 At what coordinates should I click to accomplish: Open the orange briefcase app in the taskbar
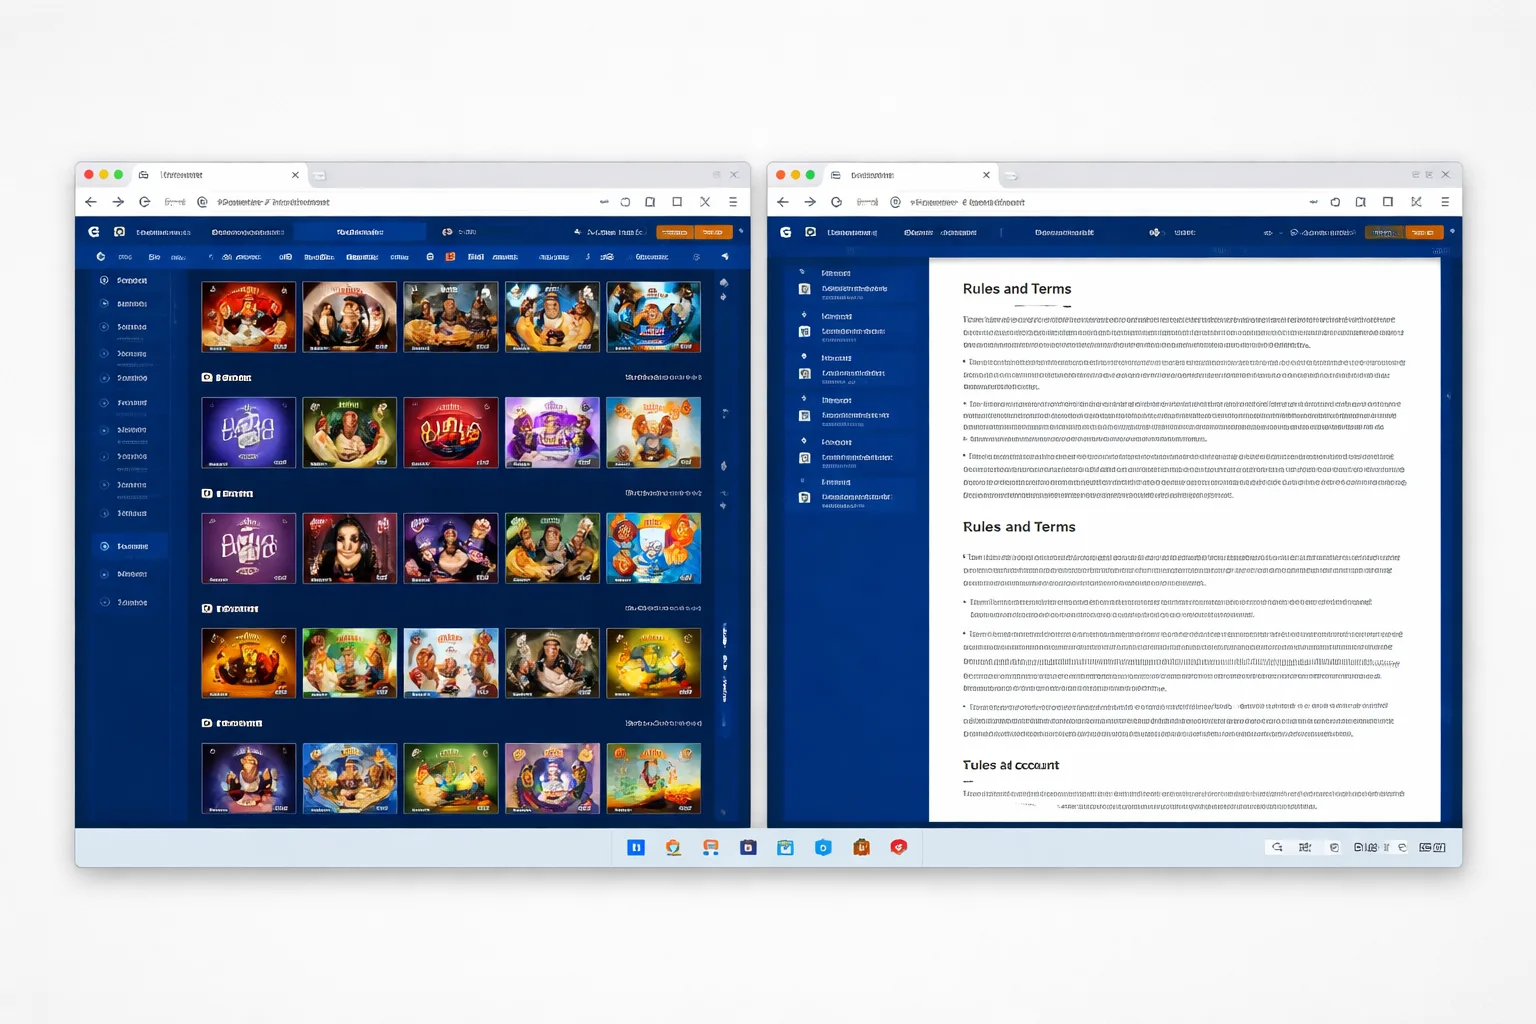click(x=861, y=847)
